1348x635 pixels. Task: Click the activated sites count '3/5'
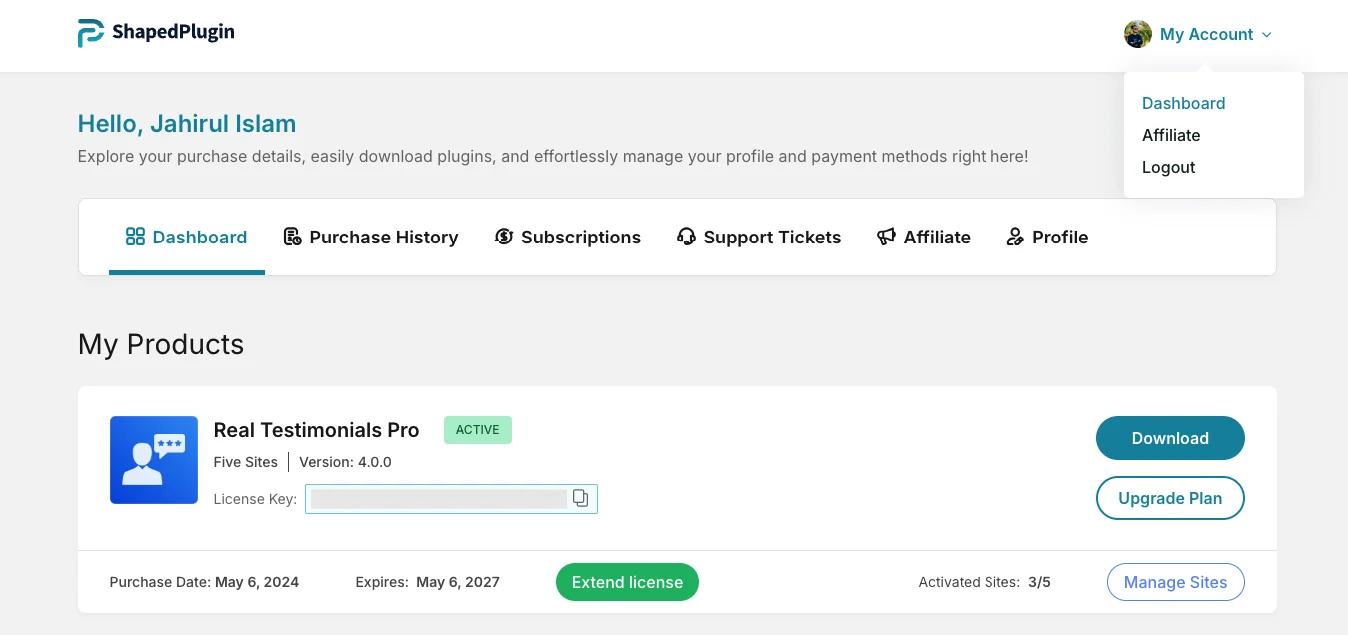click(1039, 582)
